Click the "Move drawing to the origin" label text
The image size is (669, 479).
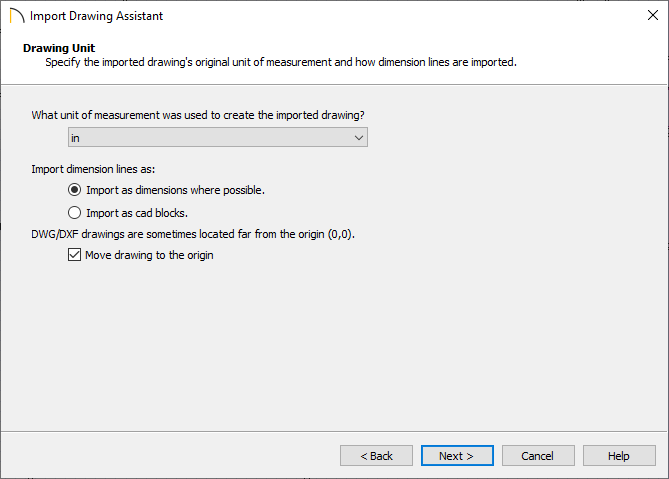pyautogui.click(x=149, y=255)
